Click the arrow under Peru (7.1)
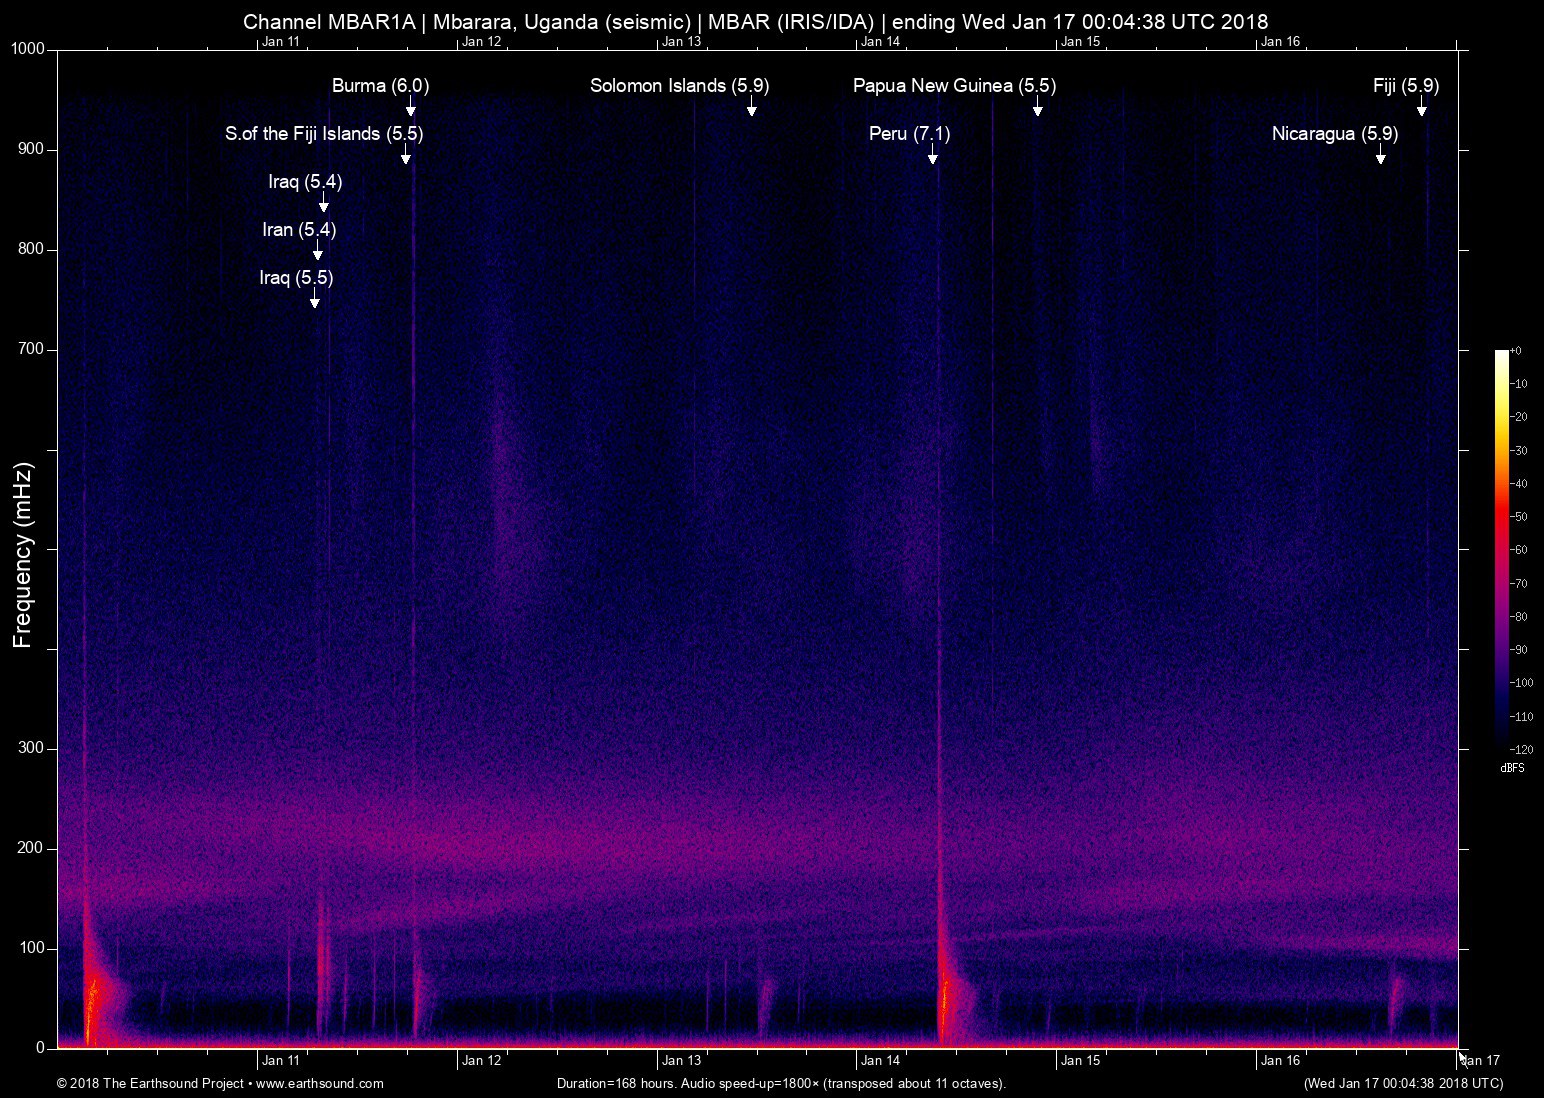 932,156
